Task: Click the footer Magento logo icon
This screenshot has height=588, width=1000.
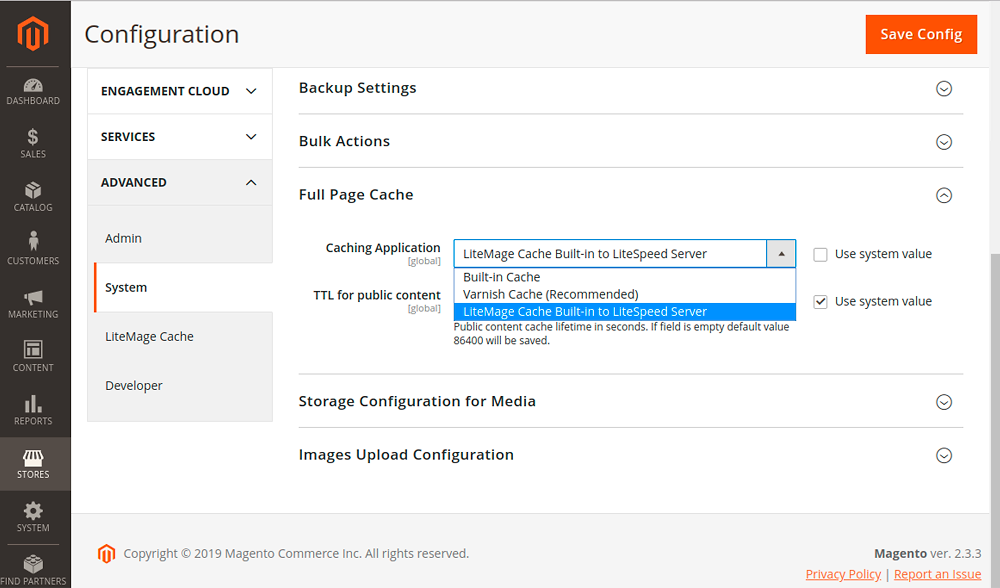Action: [x=107, y=554]
